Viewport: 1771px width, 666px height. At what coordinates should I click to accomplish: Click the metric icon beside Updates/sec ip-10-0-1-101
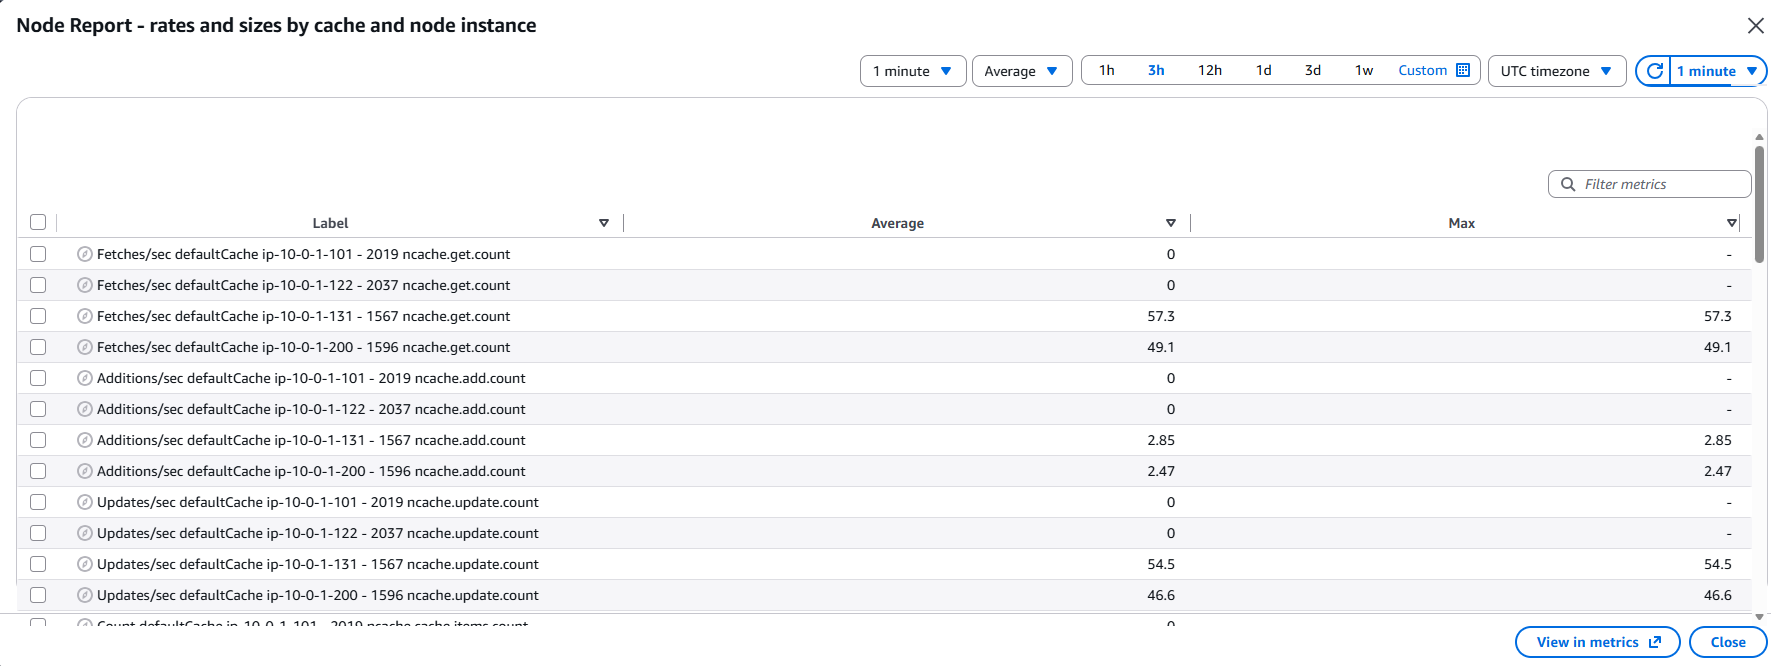[x=85, y=502]
